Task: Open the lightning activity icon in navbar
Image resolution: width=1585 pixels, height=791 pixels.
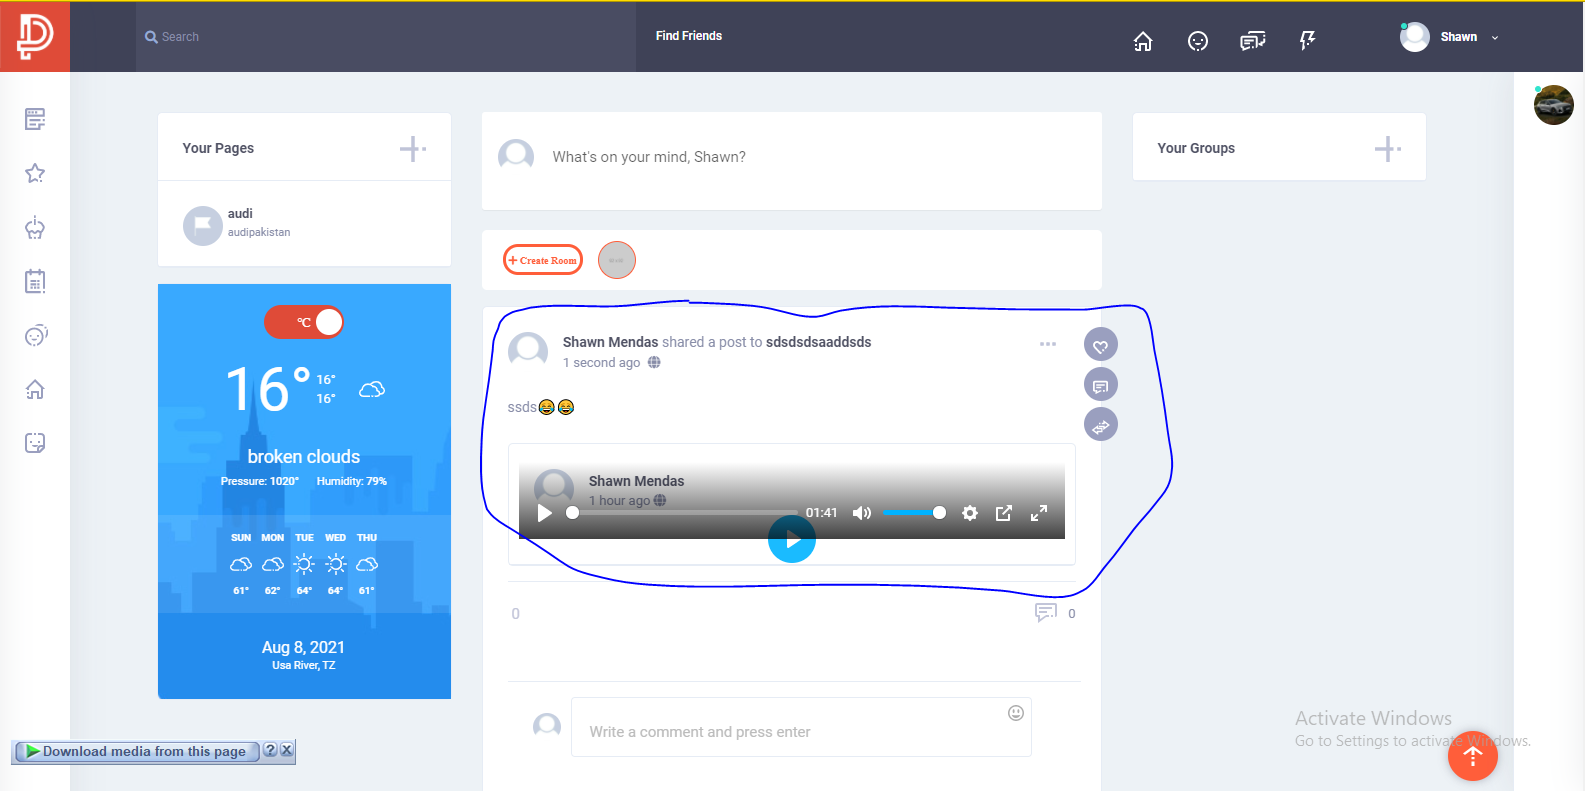Action: pyautogui.click(x=1307, y=40)
